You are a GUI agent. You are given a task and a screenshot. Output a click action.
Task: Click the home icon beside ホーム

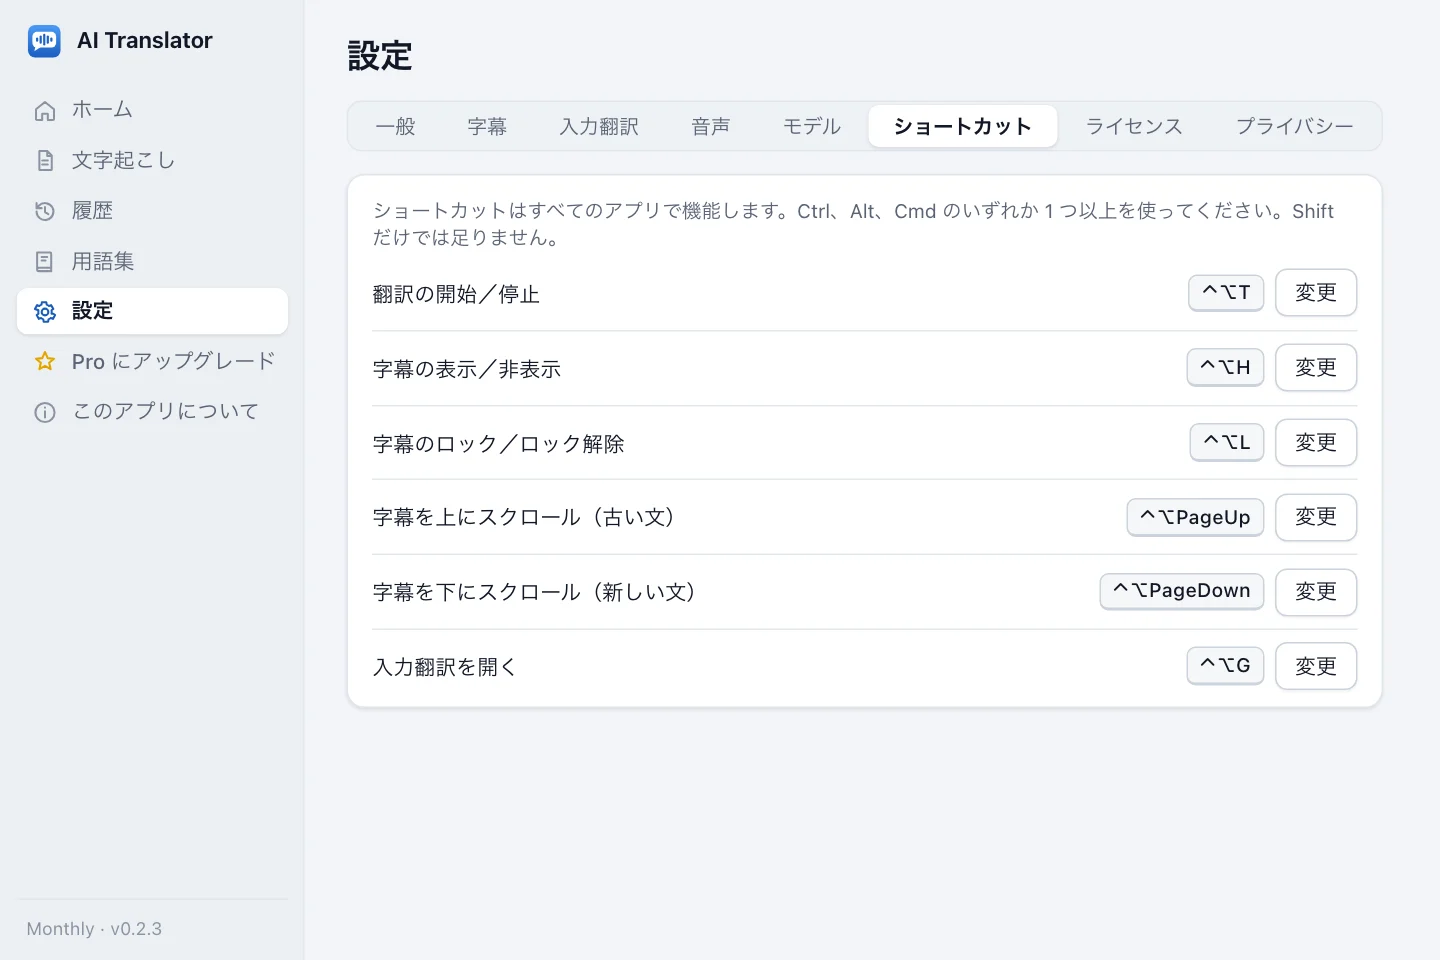pyautogui.click(x=45, y=110)
